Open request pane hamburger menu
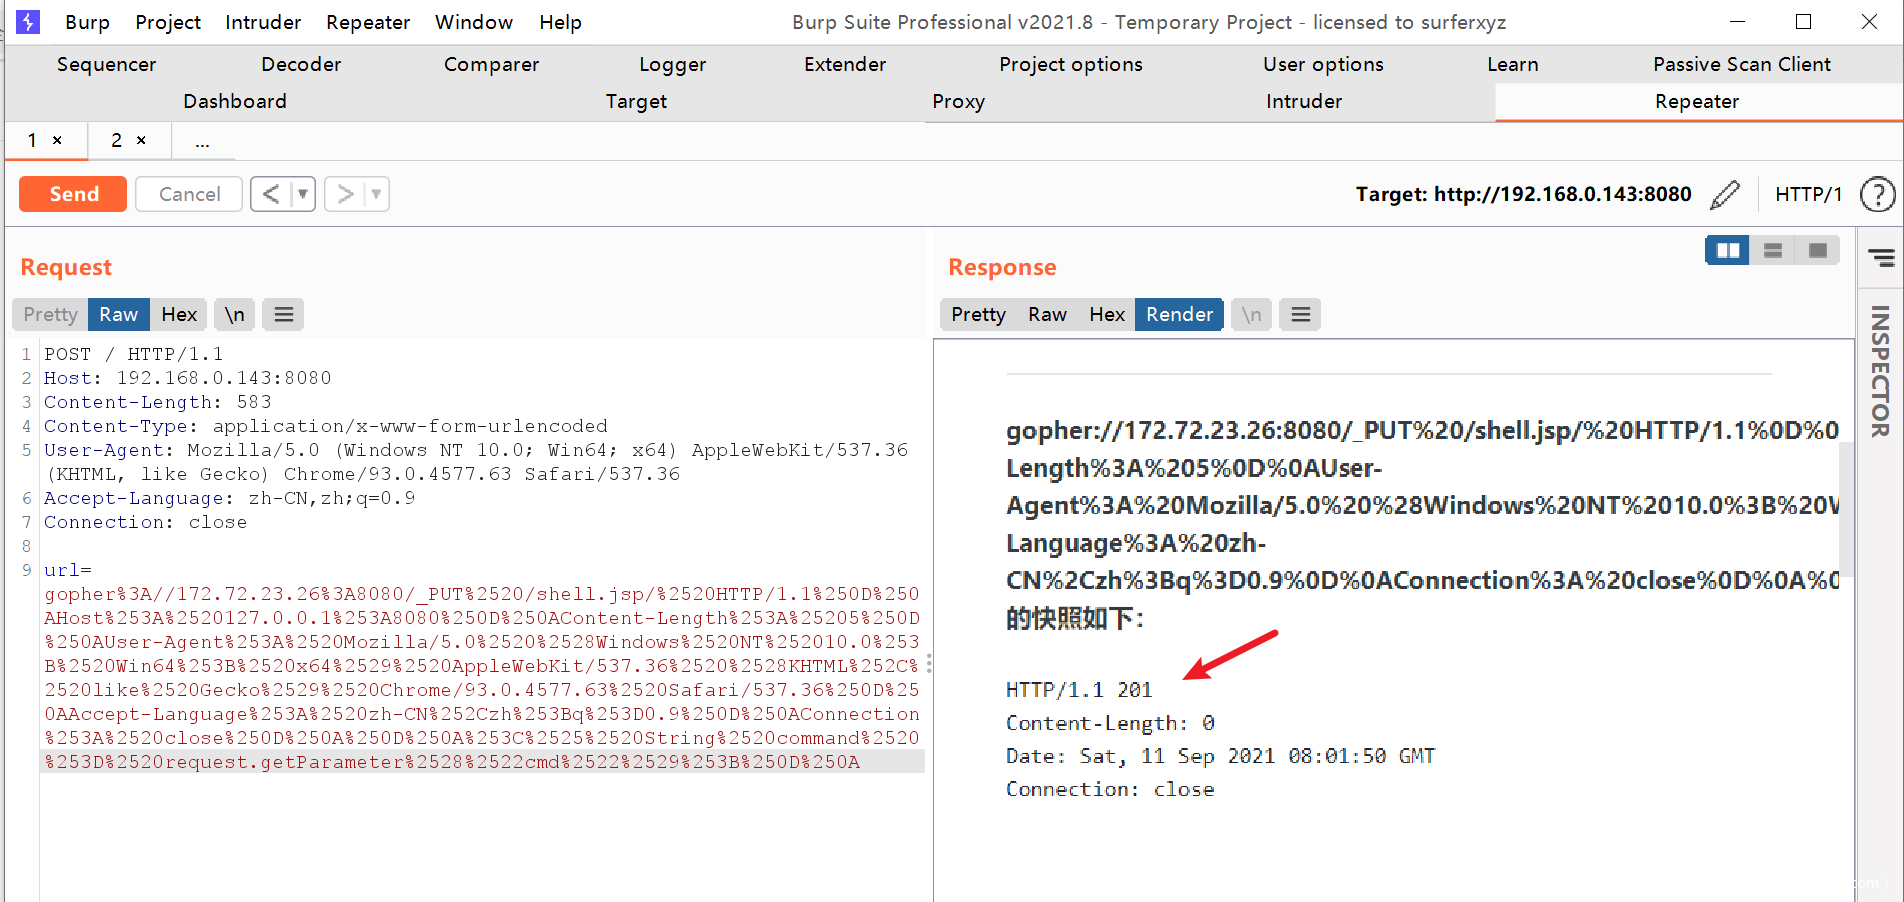 coord(284,314)
